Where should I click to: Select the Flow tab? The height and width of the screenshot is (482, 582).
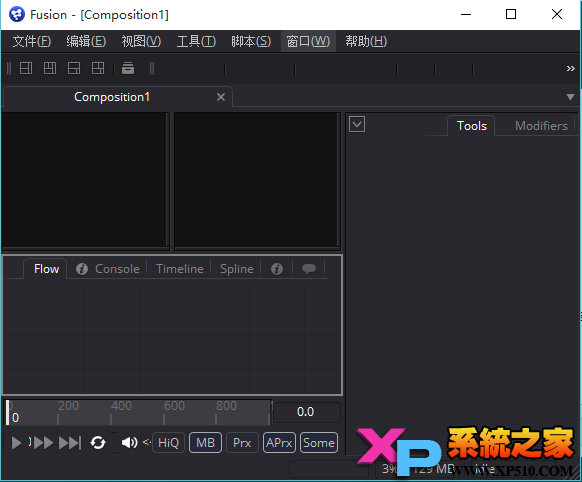[x=46, y=269]
